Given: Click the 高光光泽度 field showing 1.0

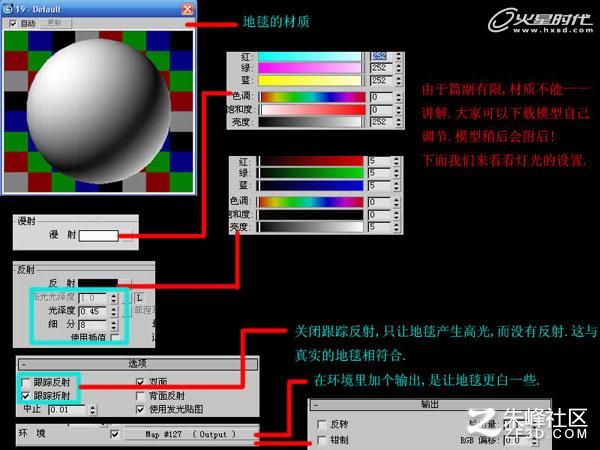Looking at the screenshot, I should (x=94, y=298).
